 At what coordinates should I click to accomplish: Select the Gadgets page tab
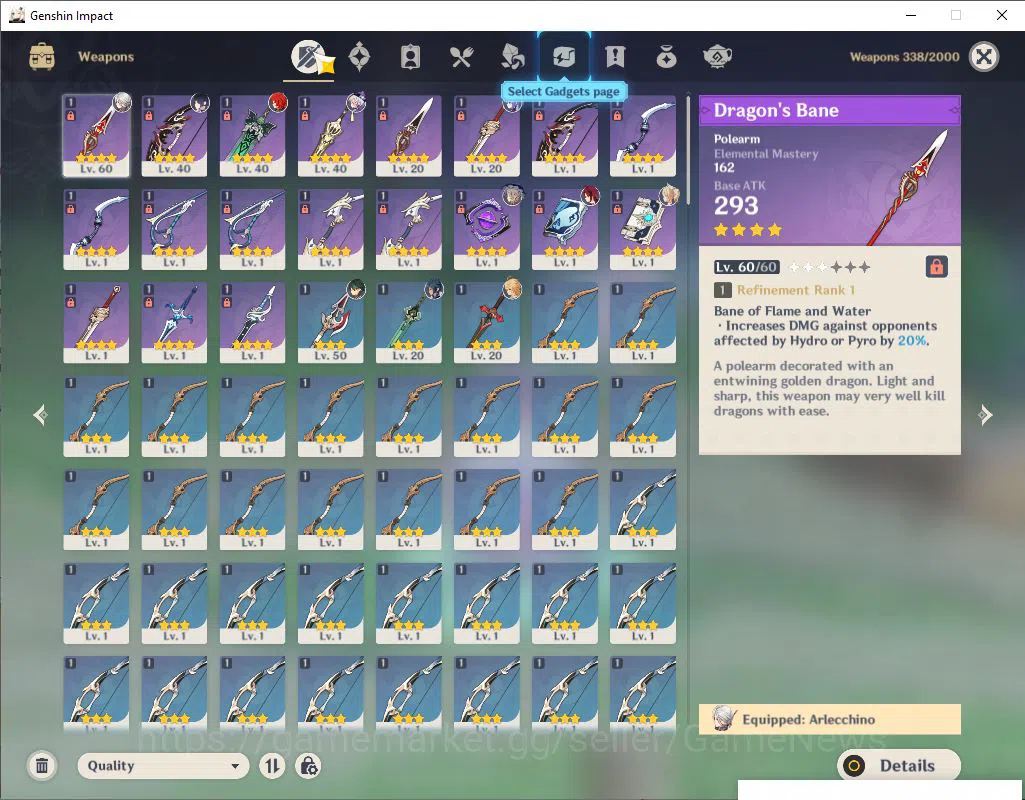(563, 57)
